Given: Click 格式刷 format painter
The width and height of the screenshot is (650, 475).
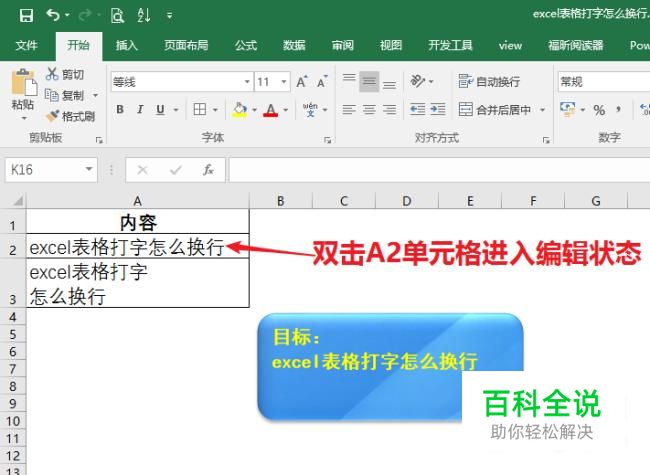Looking at the screenshot, I should (x=70, y=116).
